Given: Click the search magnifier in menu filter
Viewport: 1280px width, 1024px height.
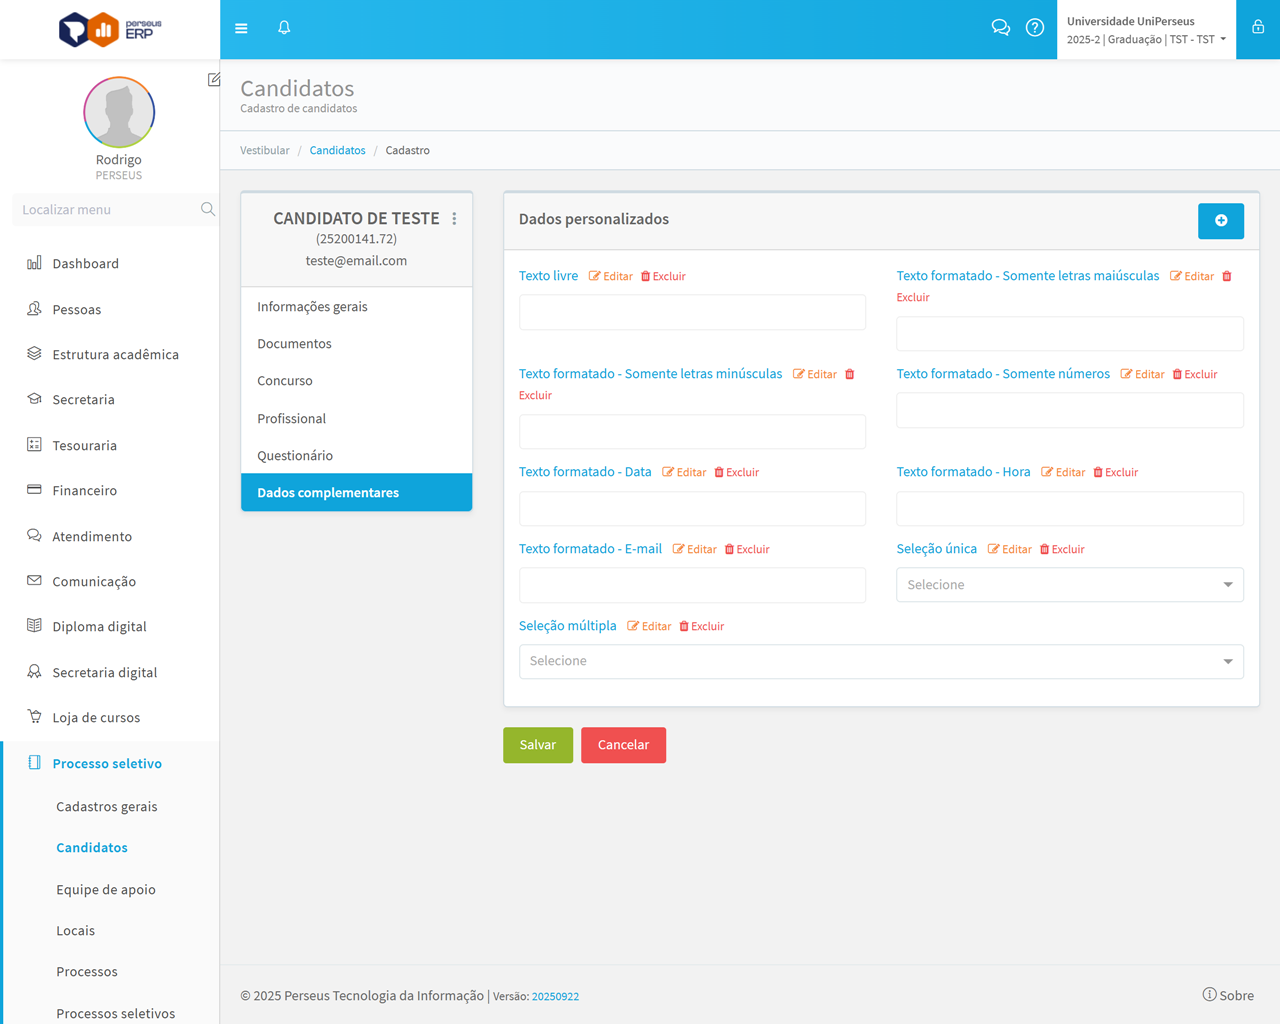Looking at the screenshot, I should point(207,209).
